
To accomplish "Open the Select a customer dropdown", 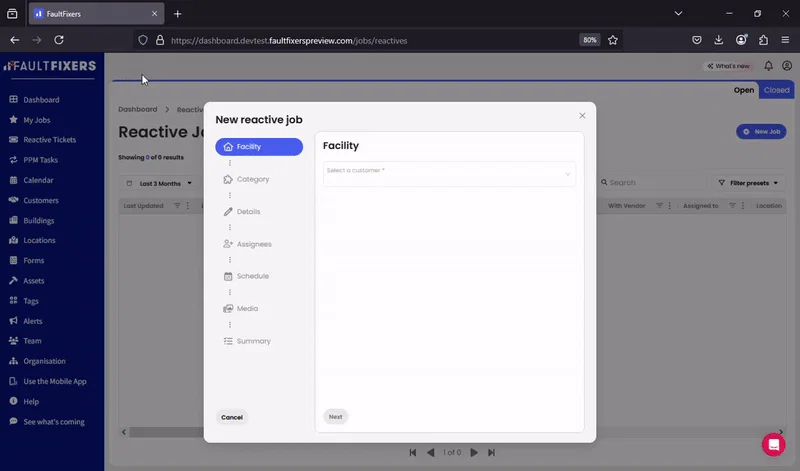I will (449, 174).
